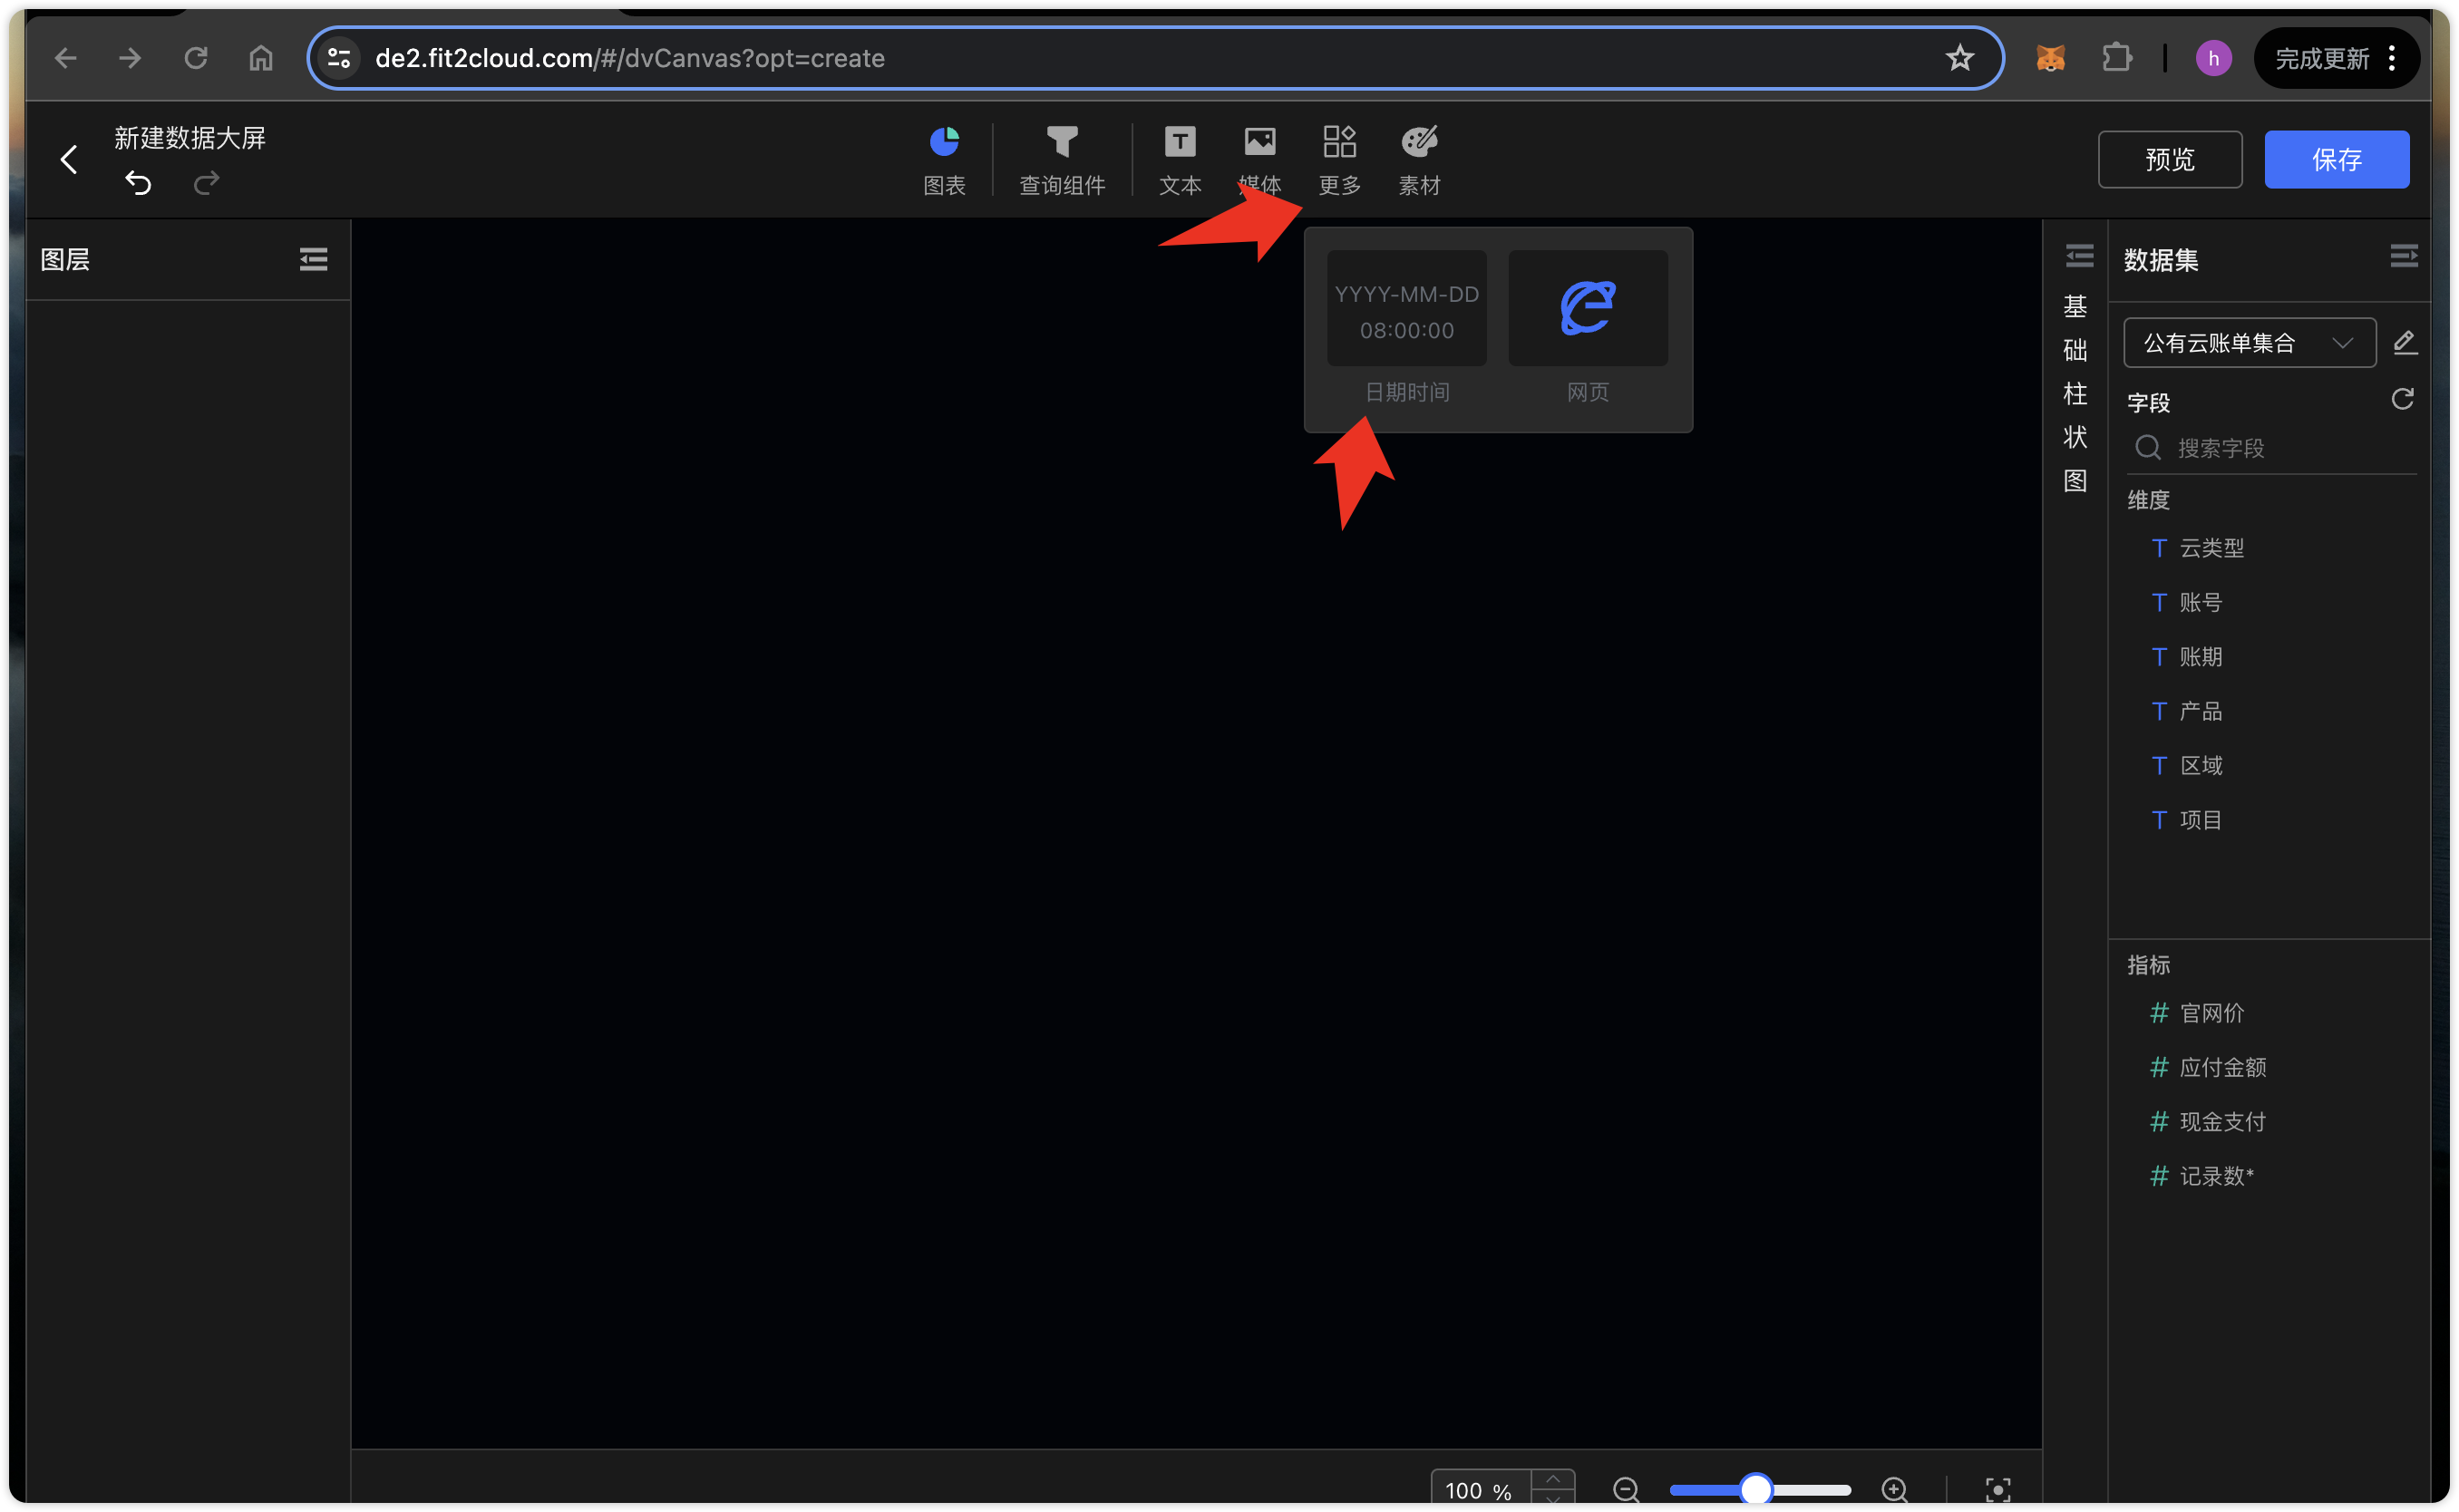Select the 记录数* metric field

pos(2203,1176)
